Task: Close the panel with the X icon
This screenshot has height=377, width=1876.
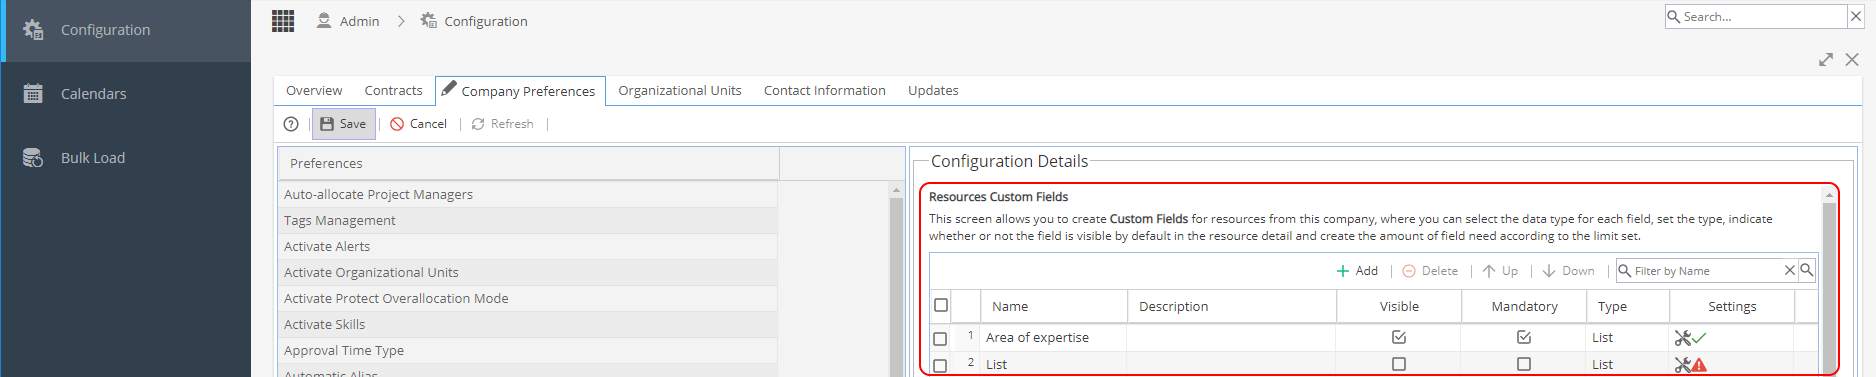Action: tap(1852, 60)
